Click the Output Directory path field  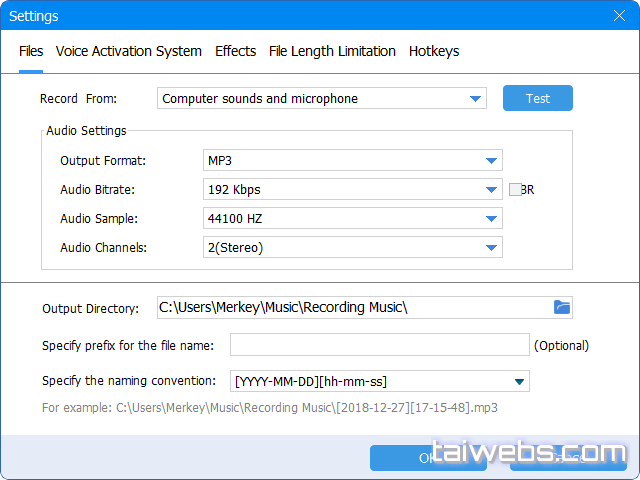click(350, 307)
